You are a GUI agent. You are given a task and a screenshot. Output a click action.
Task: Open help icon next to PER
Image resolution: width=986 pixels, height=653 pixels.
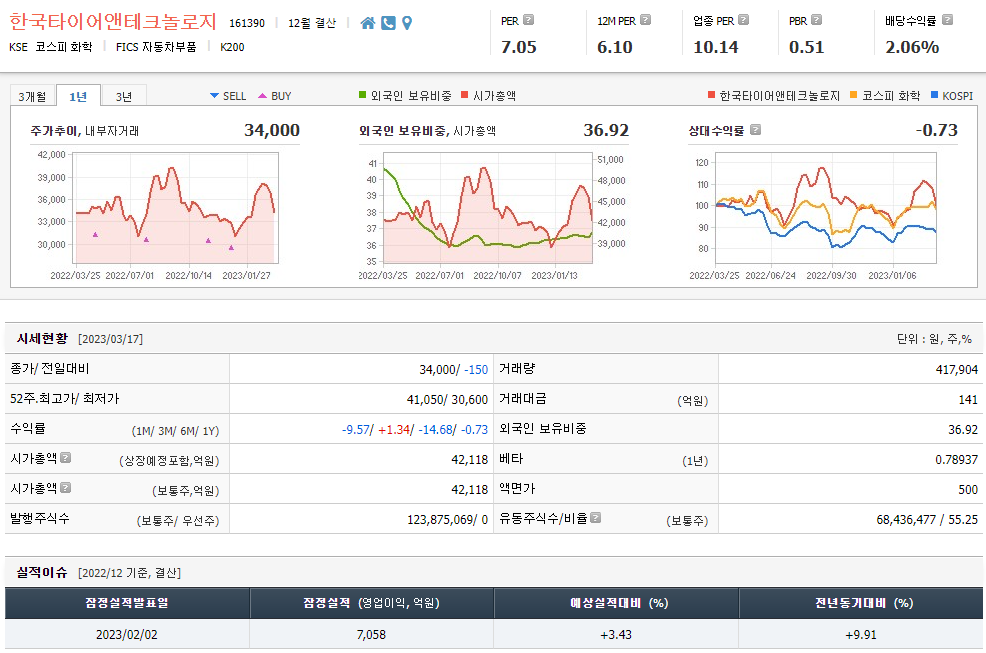pos(529,20)
